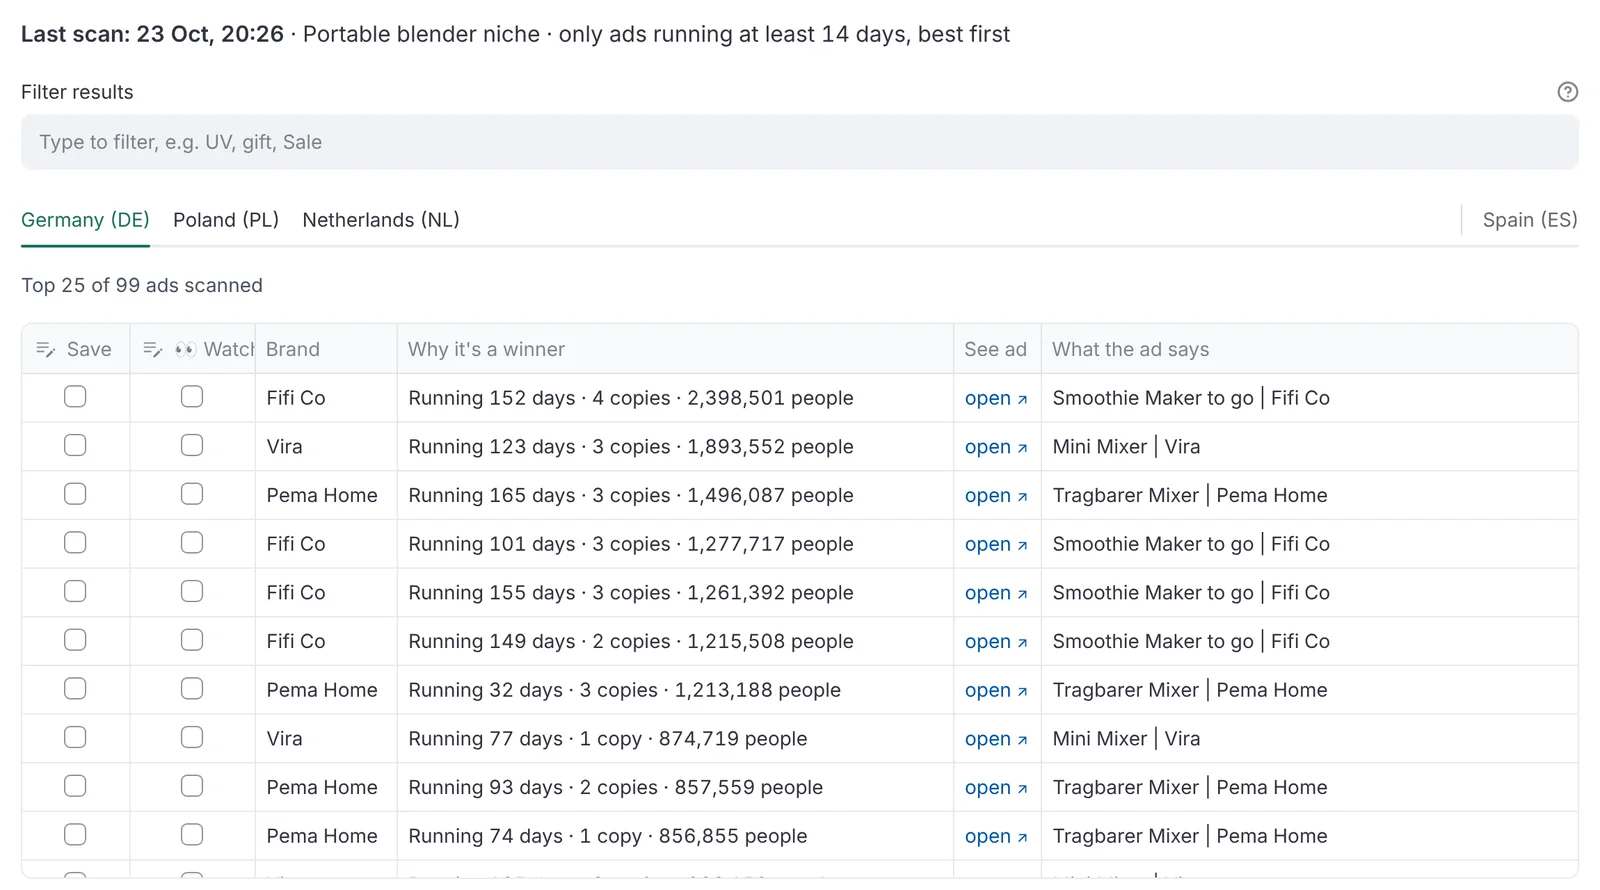The image size is (1600, 890).
Task: Tick Watch checkbox for Pema Home 32 days ad
Action: tap(192, 689)
